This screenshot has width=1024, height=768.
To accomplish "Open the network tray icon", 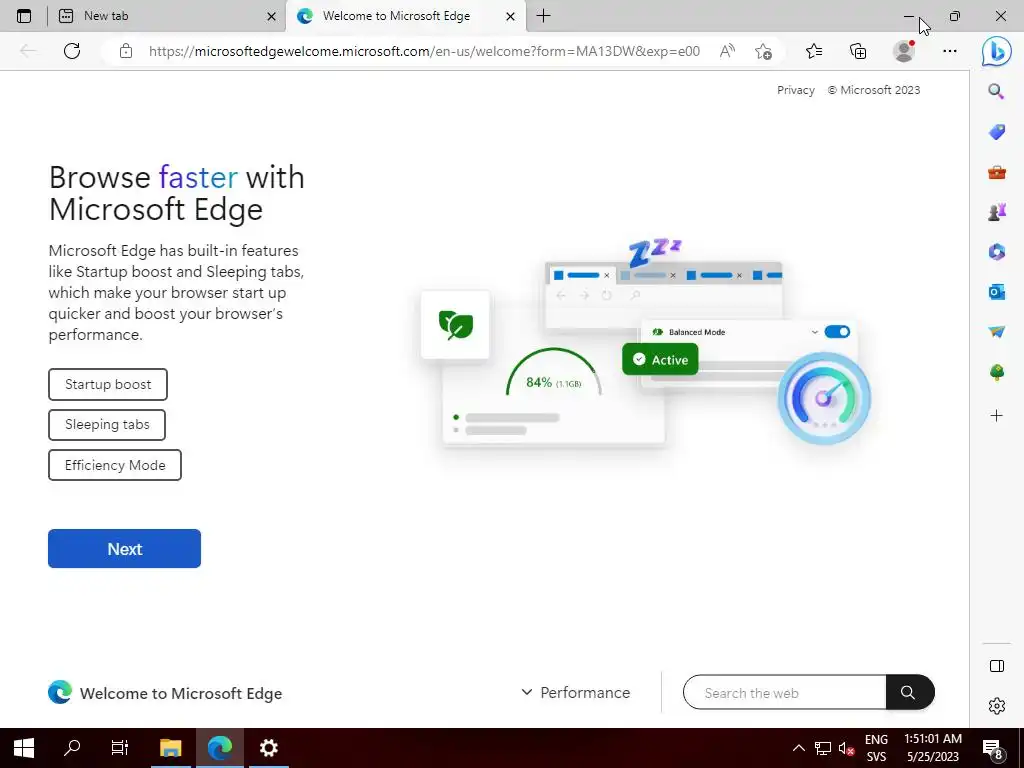I will pyautogui.click(x=823, y=748).
